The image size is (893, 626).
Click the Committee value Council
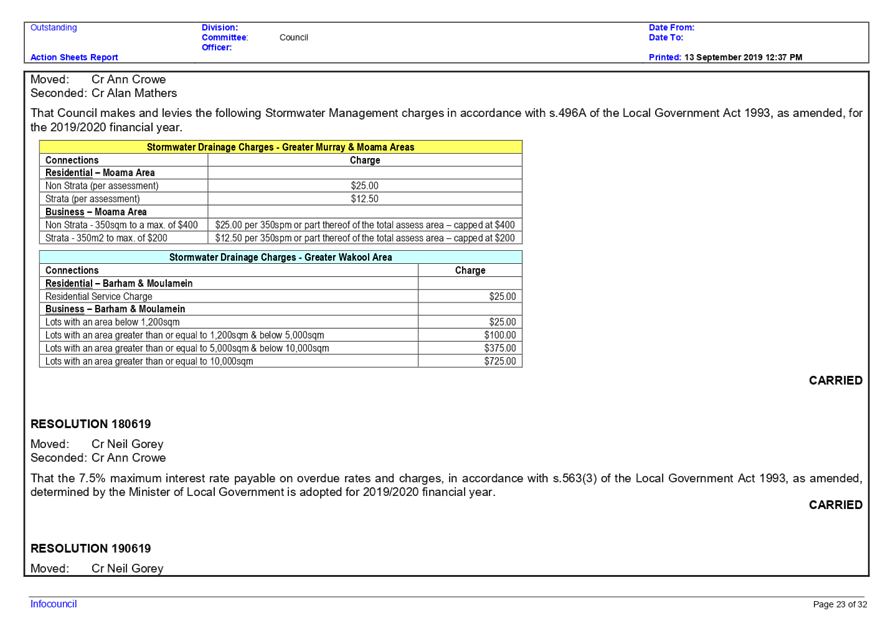pyautogui.click(x=294, y=38)
